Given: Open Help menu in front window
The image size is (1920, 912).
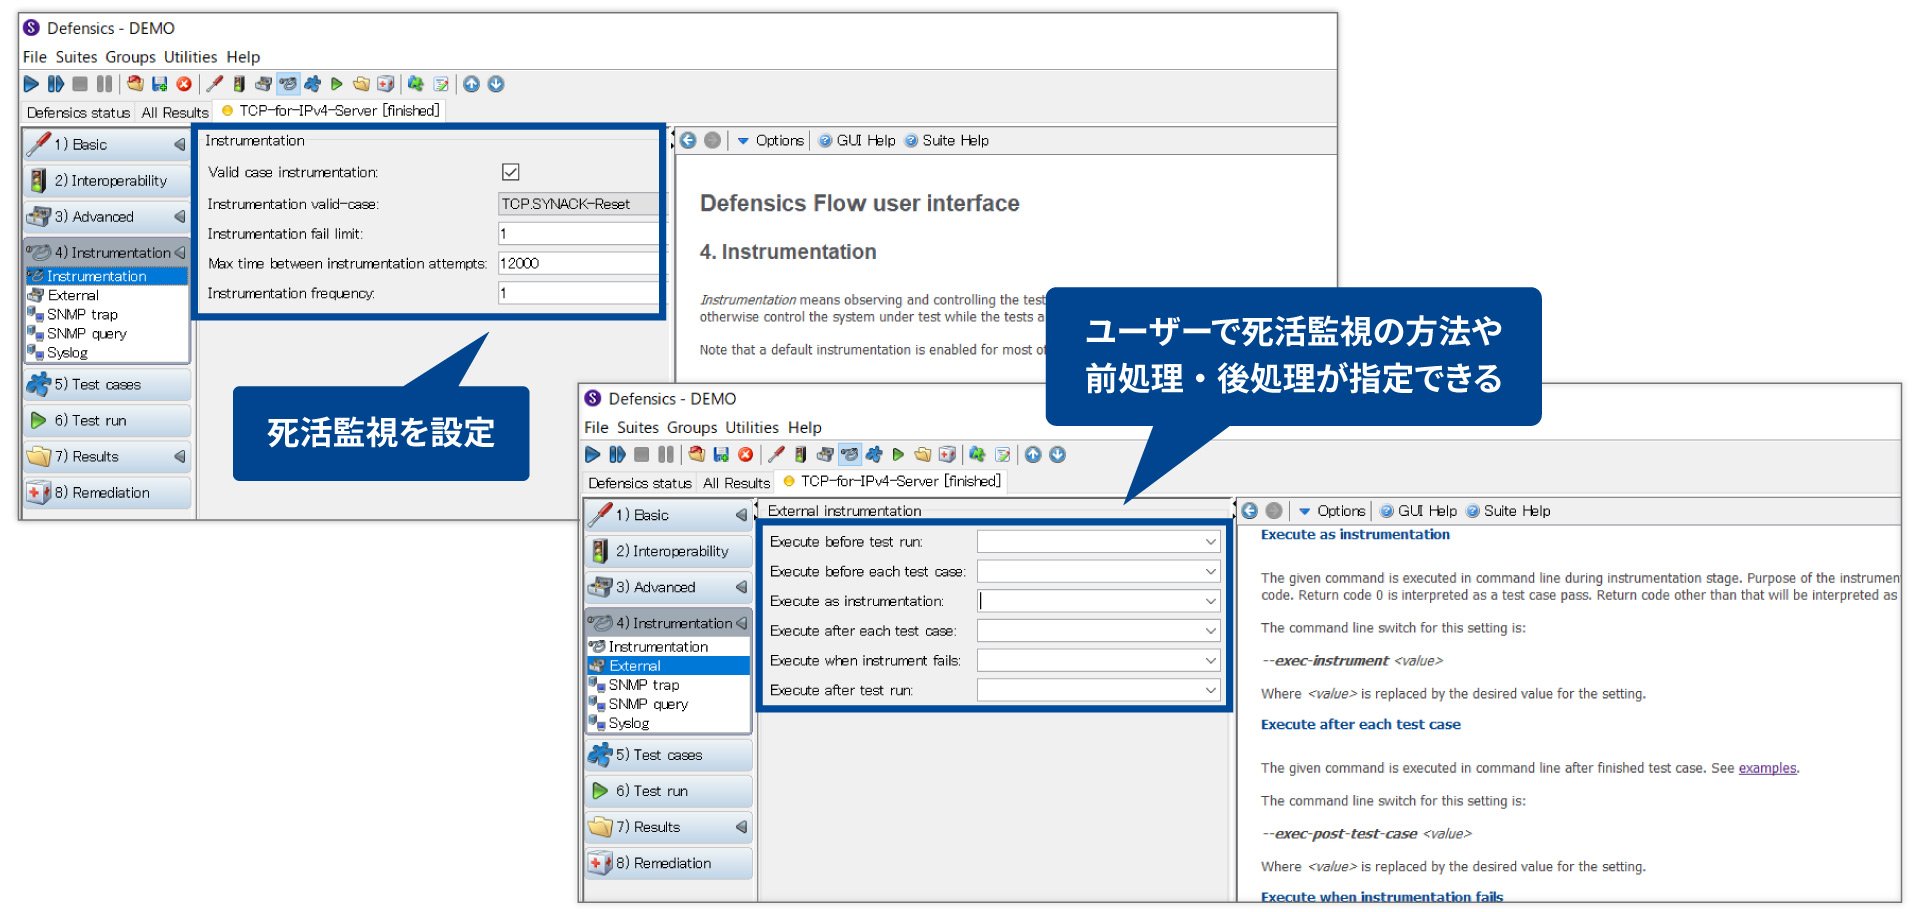Looking at the screenshot, I should [804, 428].
